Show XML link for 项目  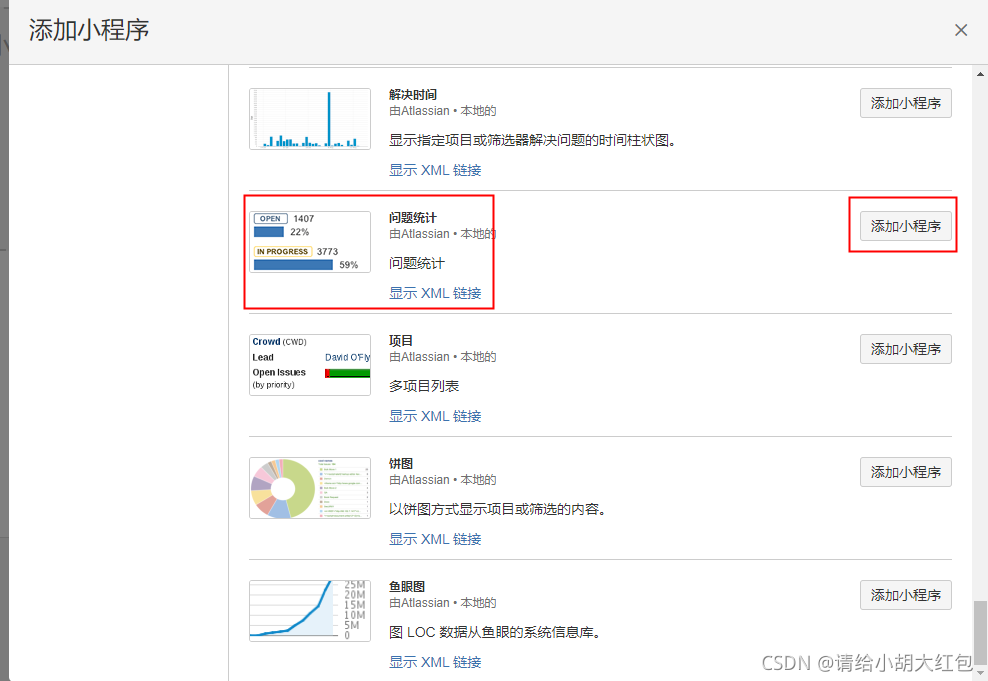point(435,416)
